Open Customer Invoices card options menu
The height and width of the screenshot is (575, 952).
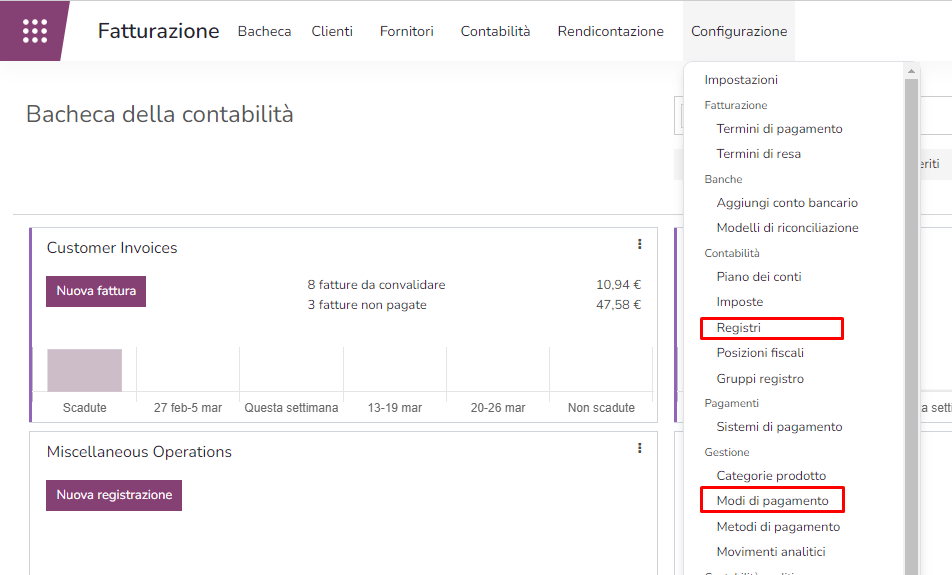[x=639, y=244]
